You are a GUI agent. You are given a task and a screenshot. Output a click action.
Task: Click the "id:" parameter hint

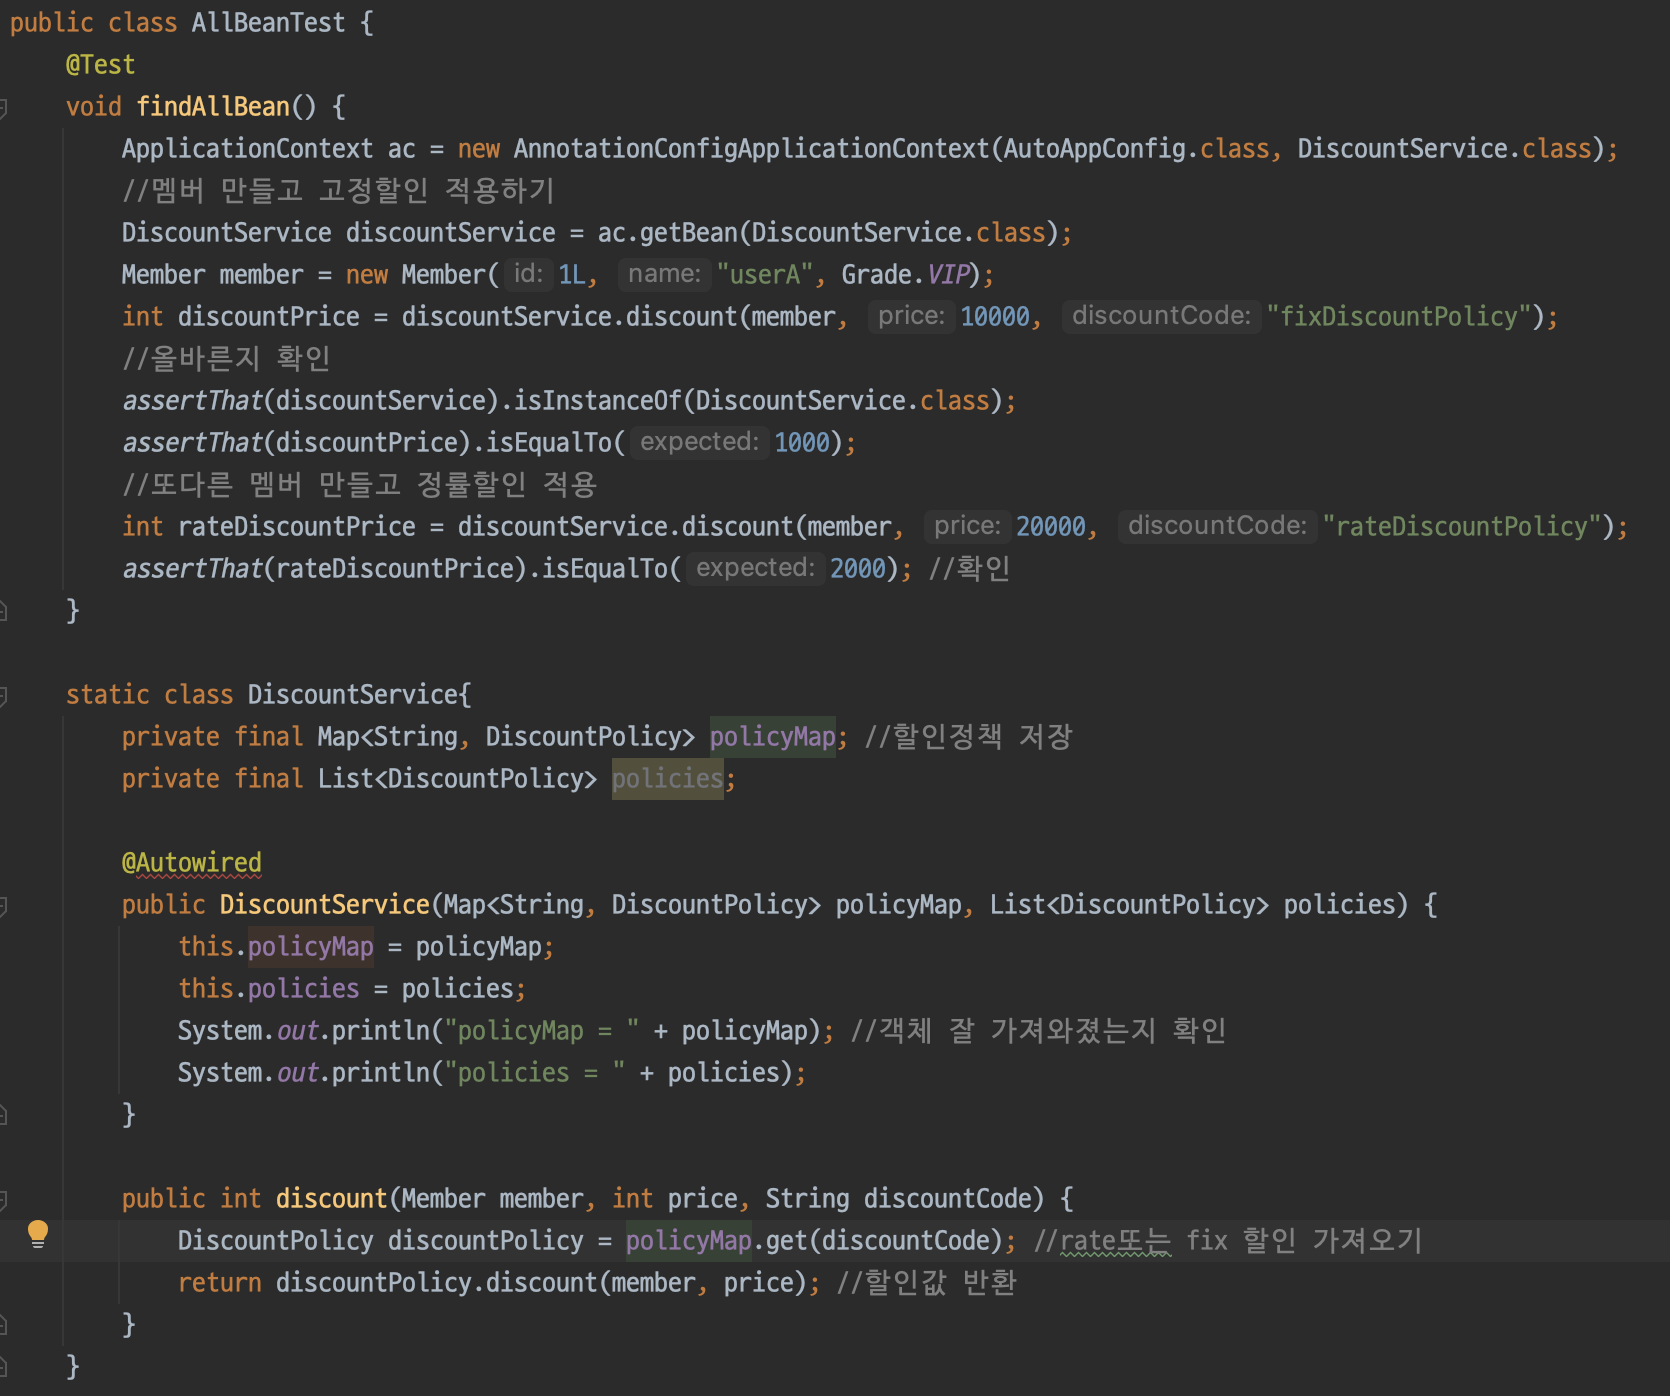pos(527,274)
